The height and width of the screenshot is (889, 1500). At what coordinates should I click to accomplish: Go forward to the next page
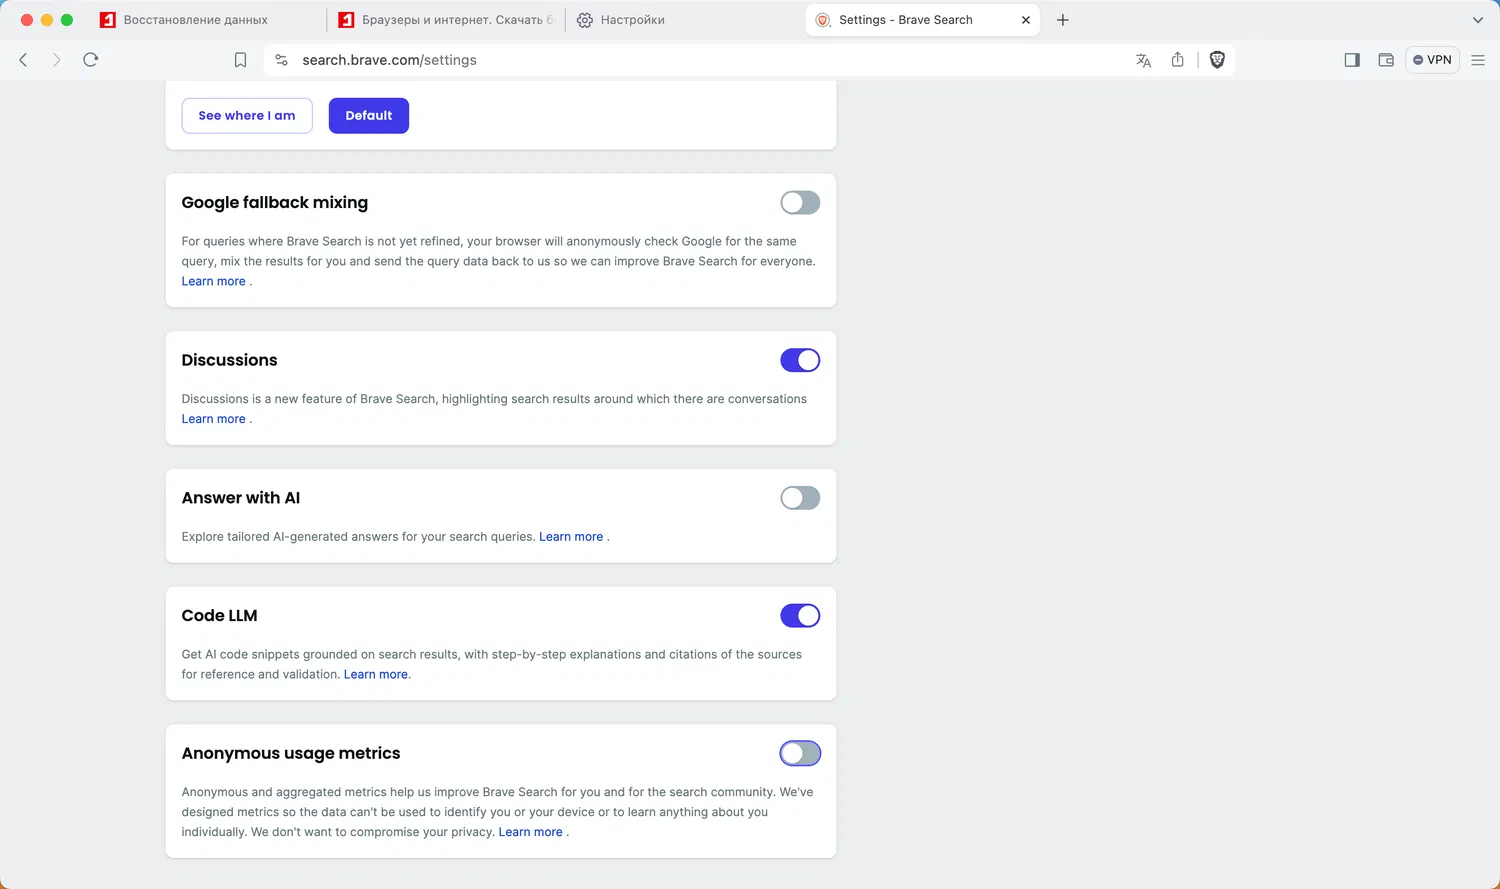(57, 60)
